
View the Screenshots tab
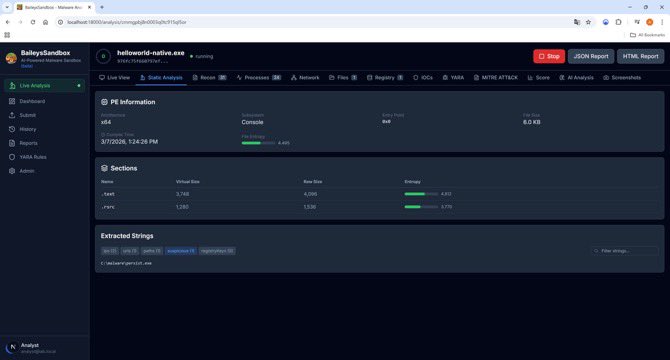point(622,78)
